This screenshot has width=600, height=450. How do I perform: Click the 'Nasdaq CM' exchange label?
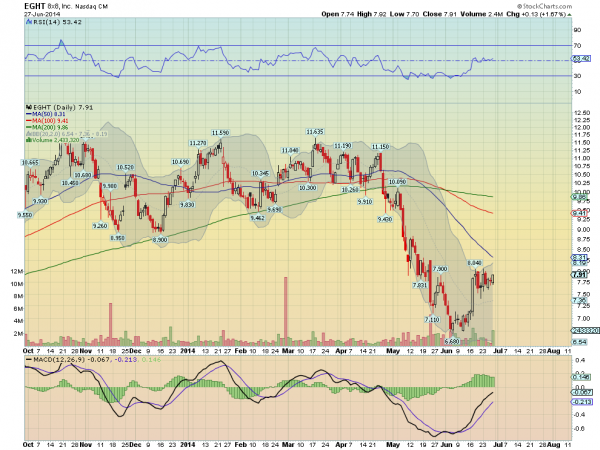coord(91,7)
